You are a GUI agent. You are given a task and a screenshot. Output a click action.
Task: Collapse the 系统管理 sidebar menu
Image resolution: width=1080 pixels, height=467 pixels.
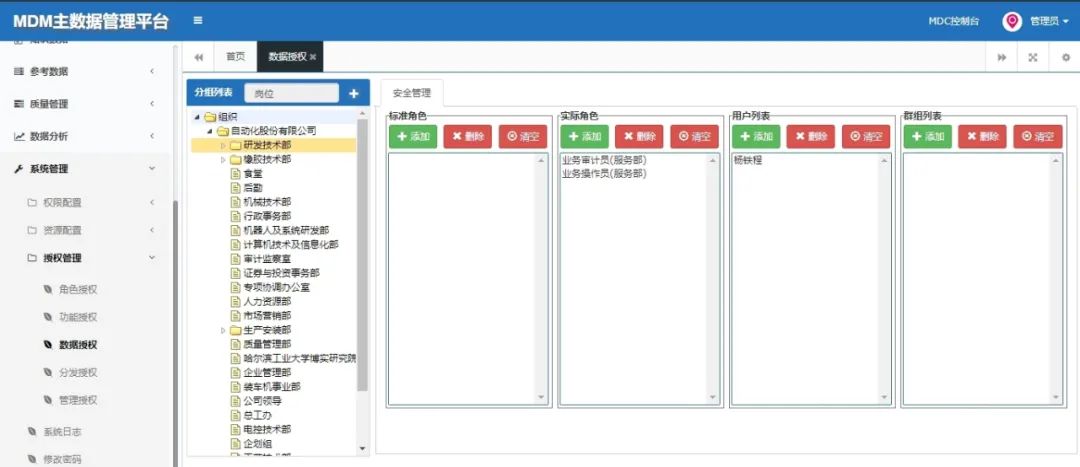[x=84, y=169]
